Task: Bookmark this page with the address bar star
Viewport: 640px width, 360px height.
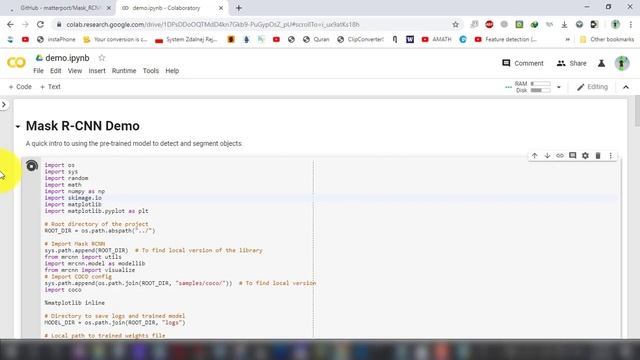Action: [456, 24]
